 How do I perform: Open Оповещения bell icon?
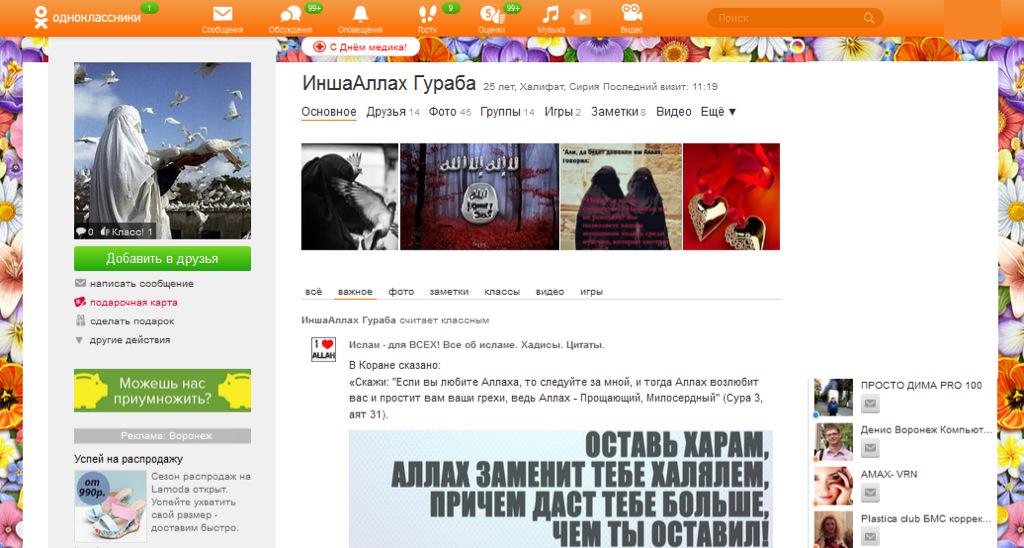[x=360, y=14]
